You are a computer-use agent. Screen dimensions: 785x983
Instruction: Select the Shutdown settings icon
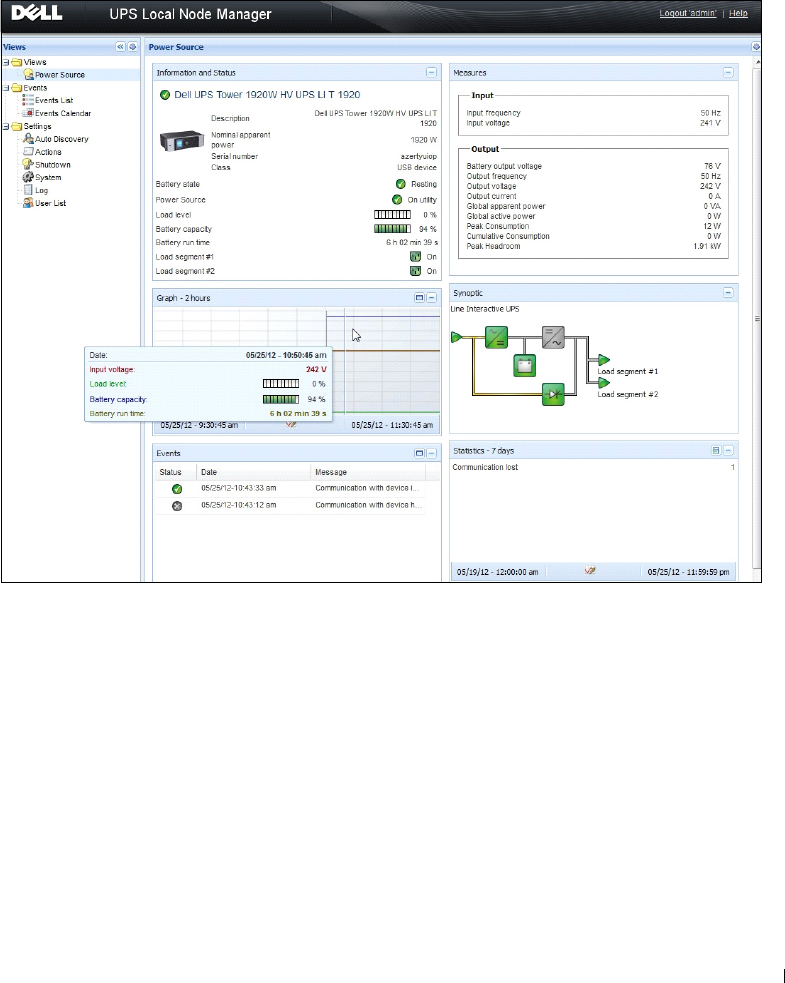tap(28, 165)
